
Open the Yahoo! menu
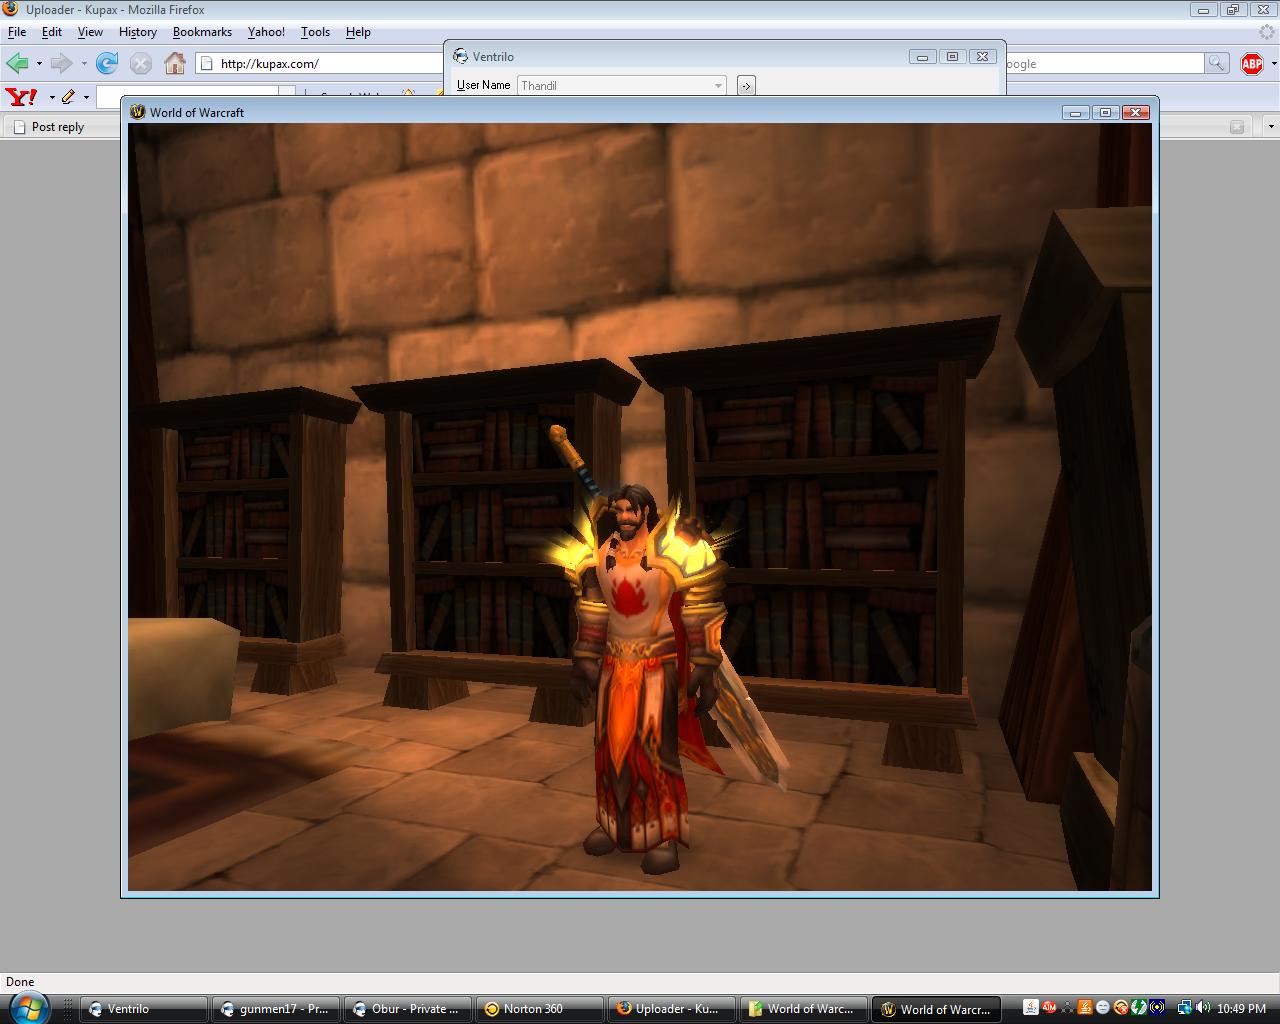point(266,32)
